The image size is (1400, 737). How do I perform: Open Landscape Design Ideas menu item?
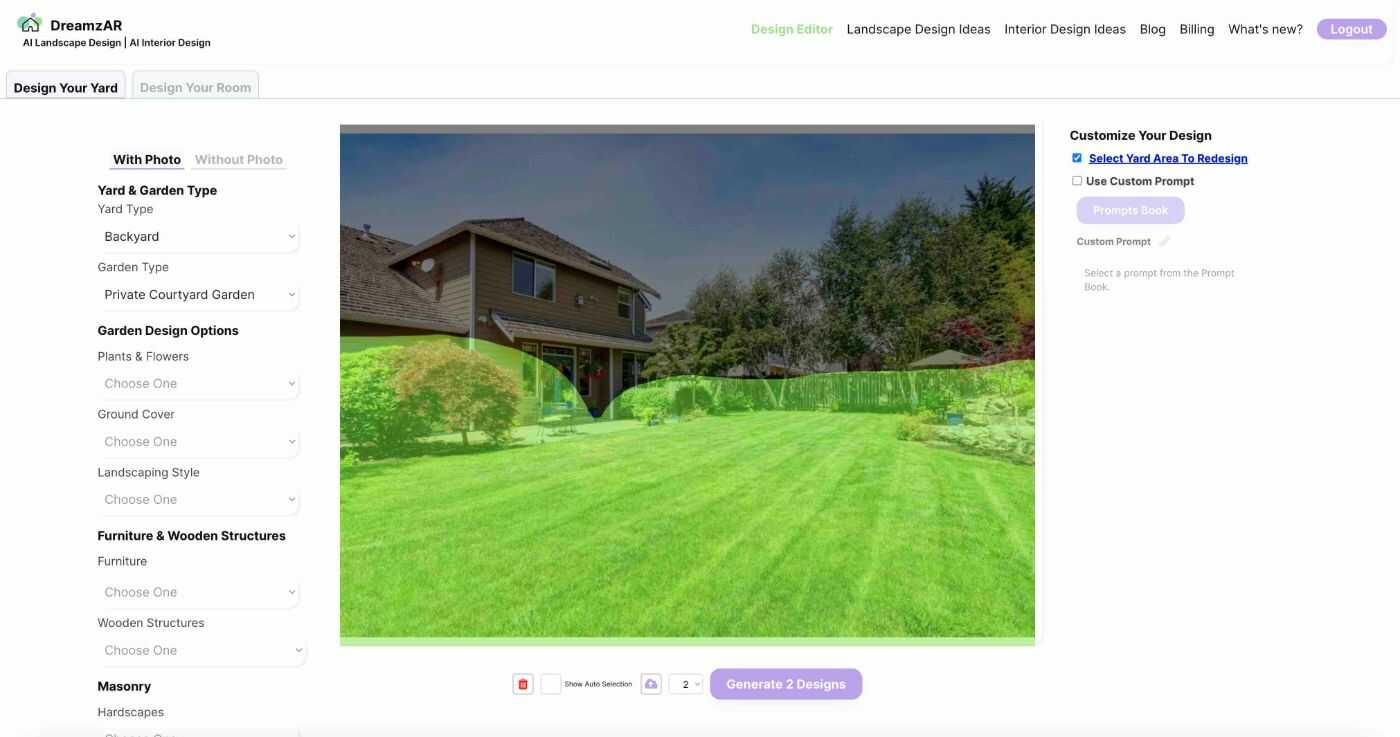(x=918, y=29)
